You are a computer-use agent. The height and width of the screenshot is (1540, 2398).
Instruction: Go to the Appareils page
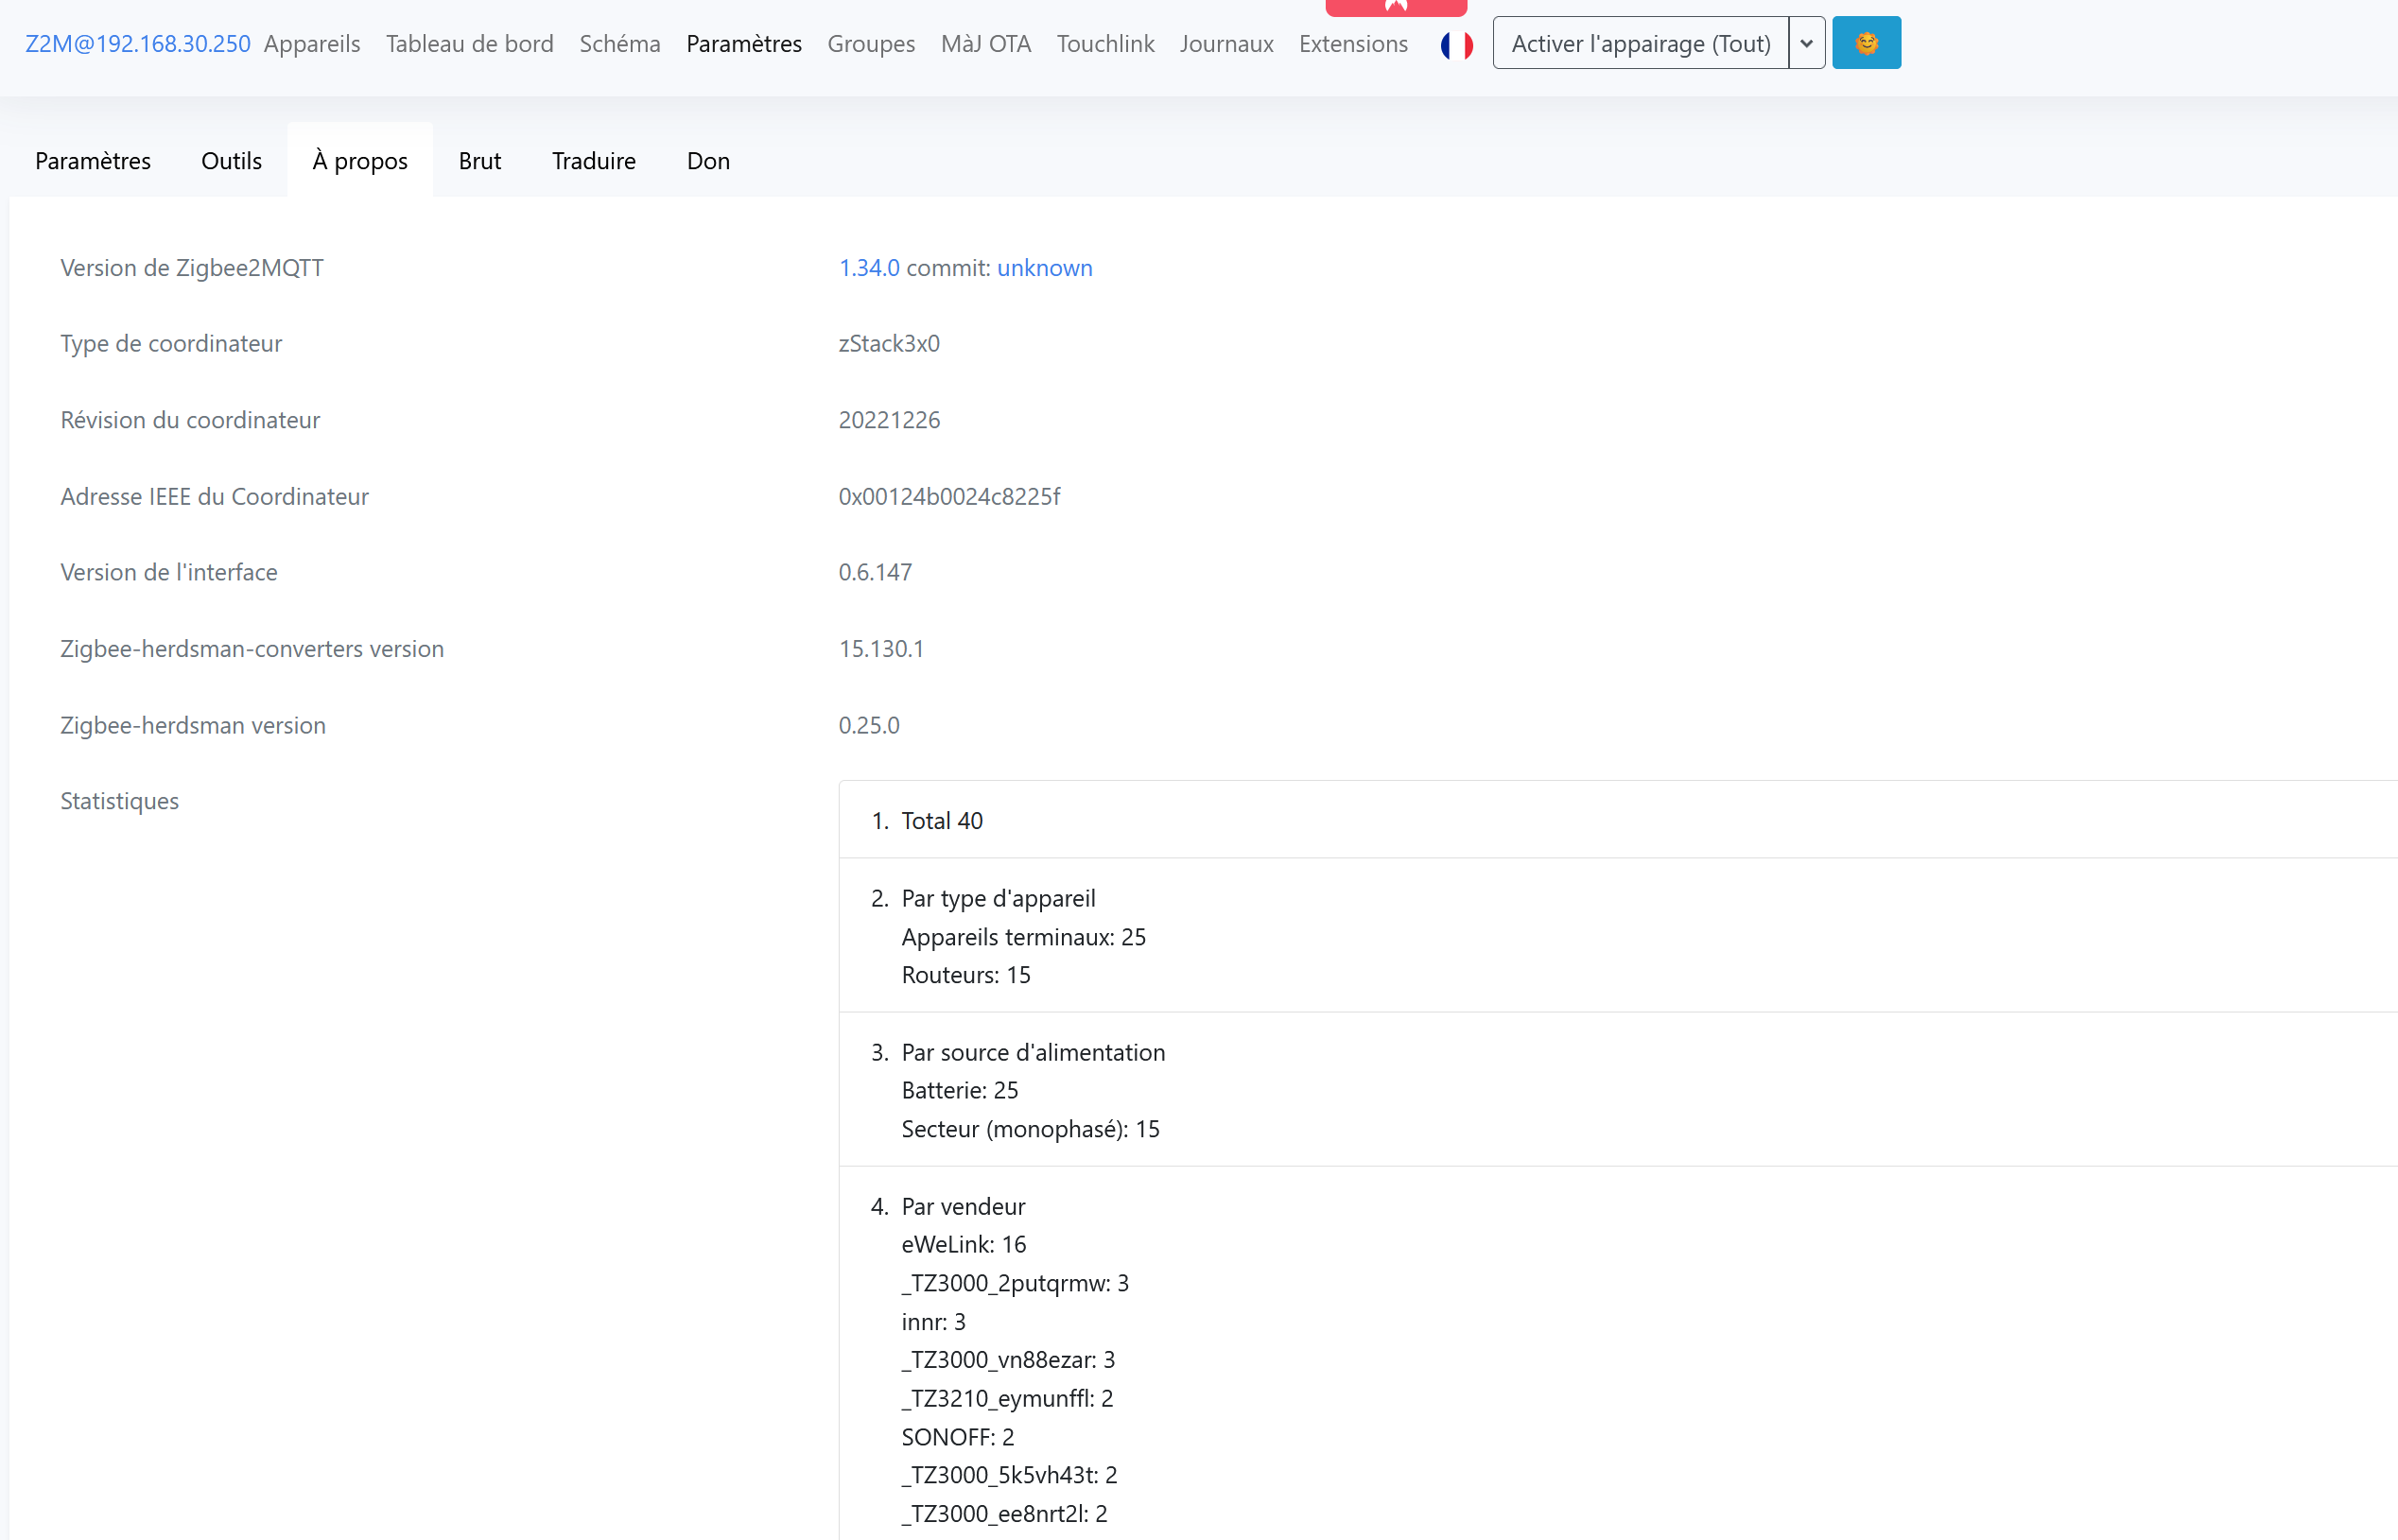312,44
